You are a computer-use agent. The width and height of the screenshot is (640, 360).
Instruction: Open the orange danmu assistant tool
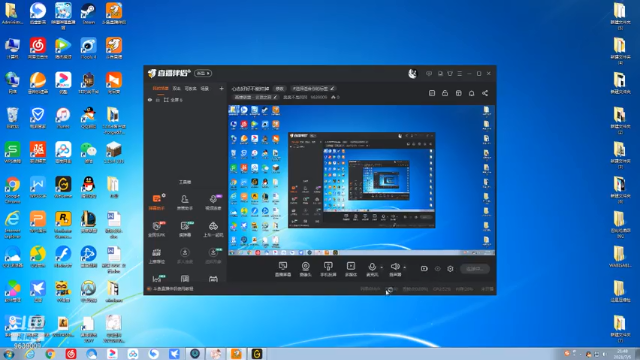[x=157, y=202]
